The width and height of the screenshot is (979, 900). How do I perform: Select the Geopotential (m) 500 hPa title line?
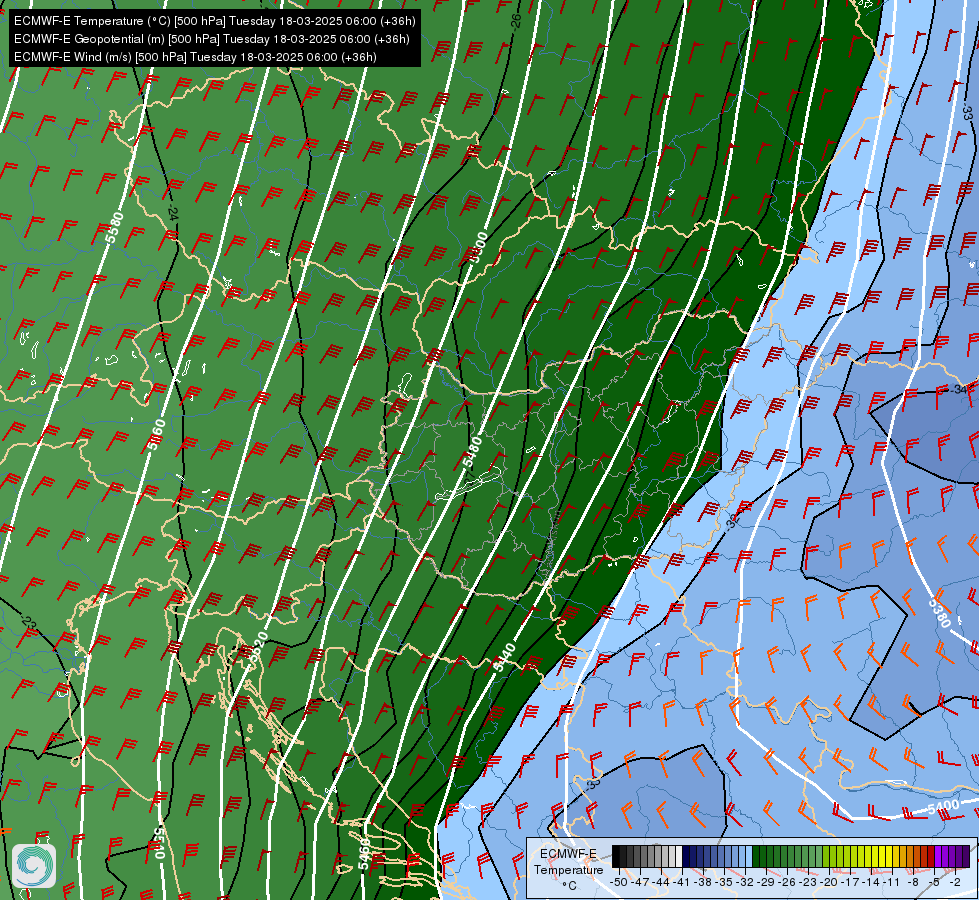coord(212,39)
